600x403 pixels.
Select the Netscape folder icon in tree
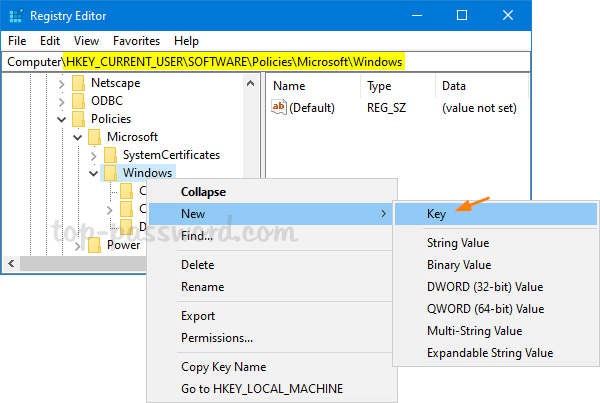tap(78, 83)
